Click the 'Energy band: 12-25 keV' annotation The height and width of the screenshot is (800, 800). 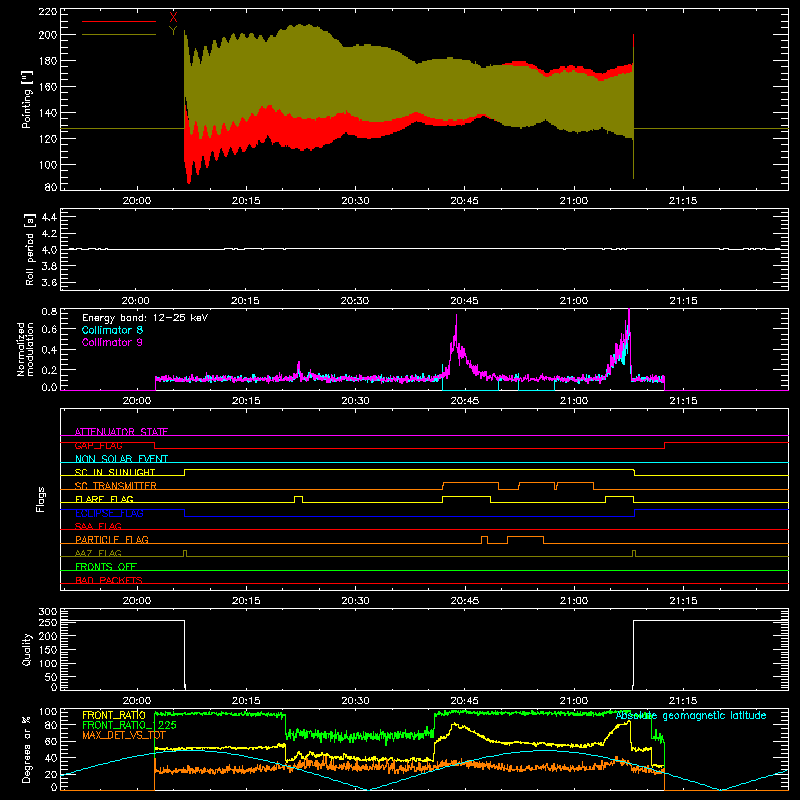[x=145, y=318]
